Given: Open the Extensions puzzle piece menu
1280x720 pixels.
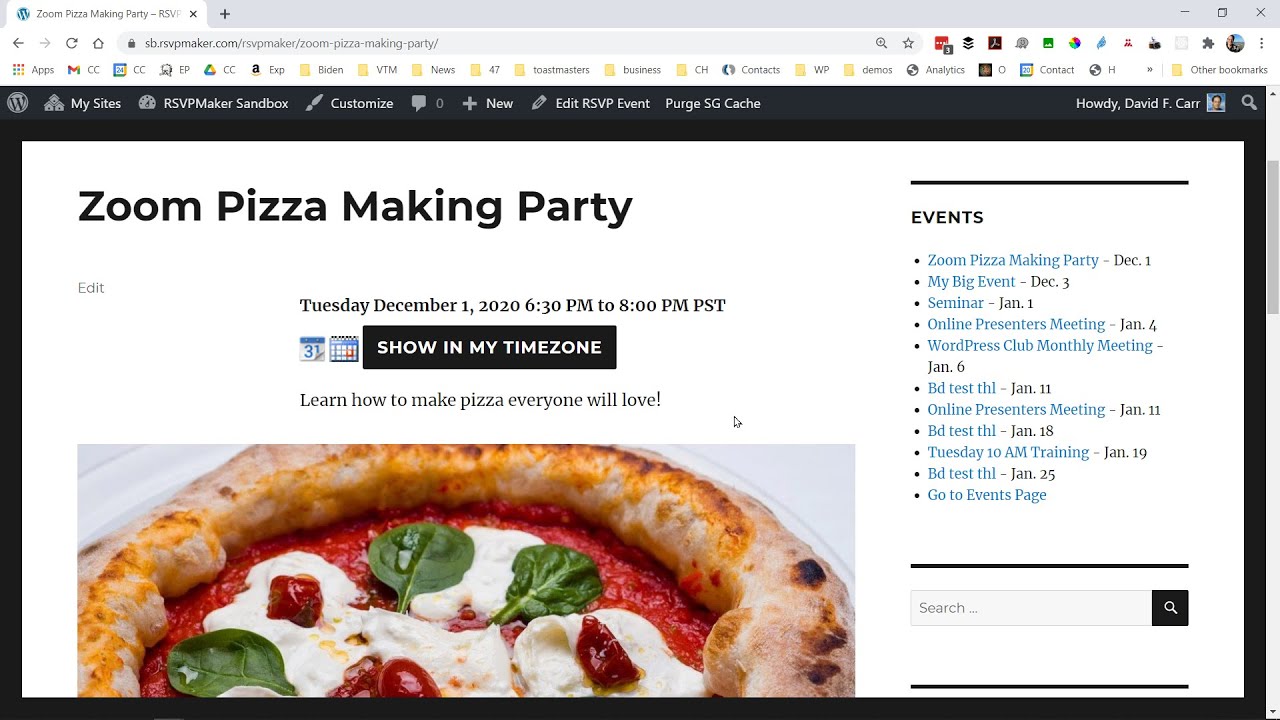Looking at the screenshot, I should click(x=1208, y=43).
